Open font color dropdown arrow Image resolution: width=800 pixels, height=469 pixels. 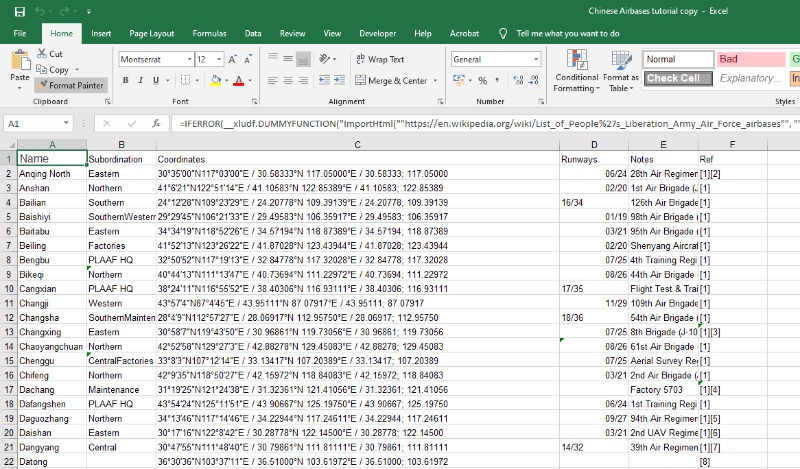click(x=250, y=81)
